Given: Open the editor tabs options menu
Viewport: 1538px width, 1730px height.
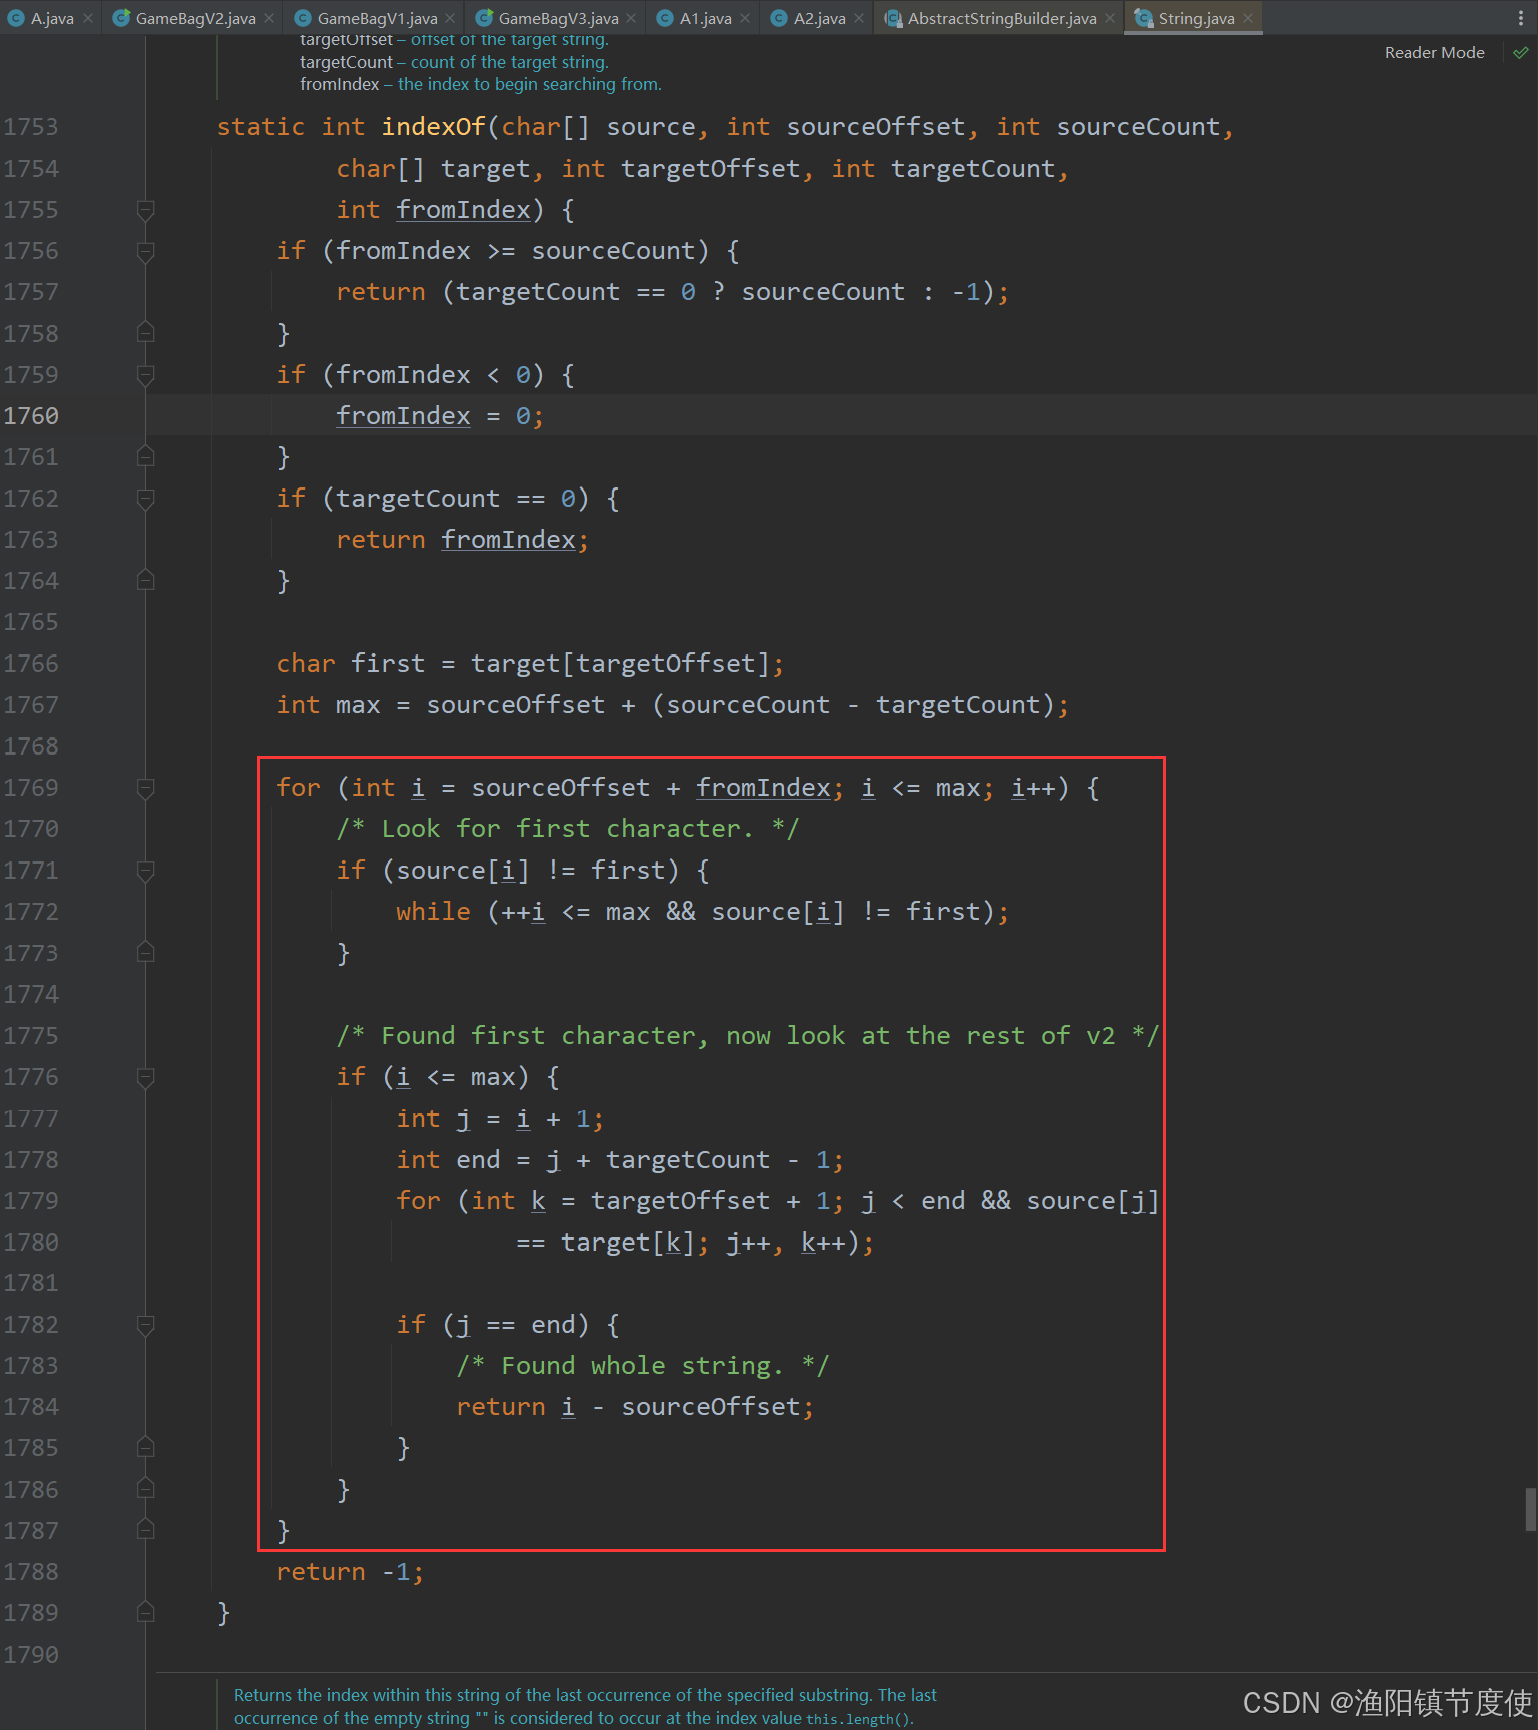Looking at the screenshot, I should 1521,18.
